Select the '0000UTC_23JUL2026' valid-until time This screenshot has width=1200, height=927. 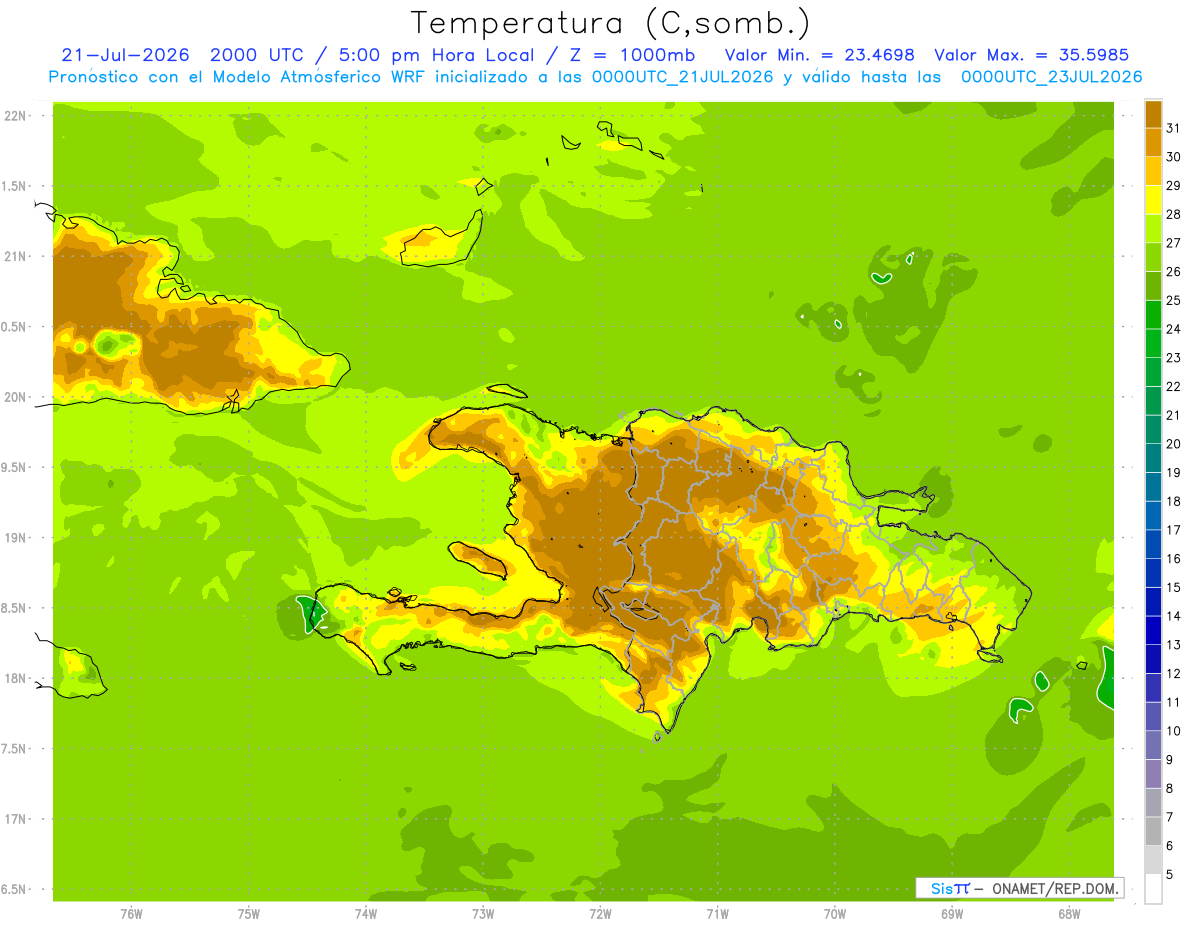[1051, 77]
